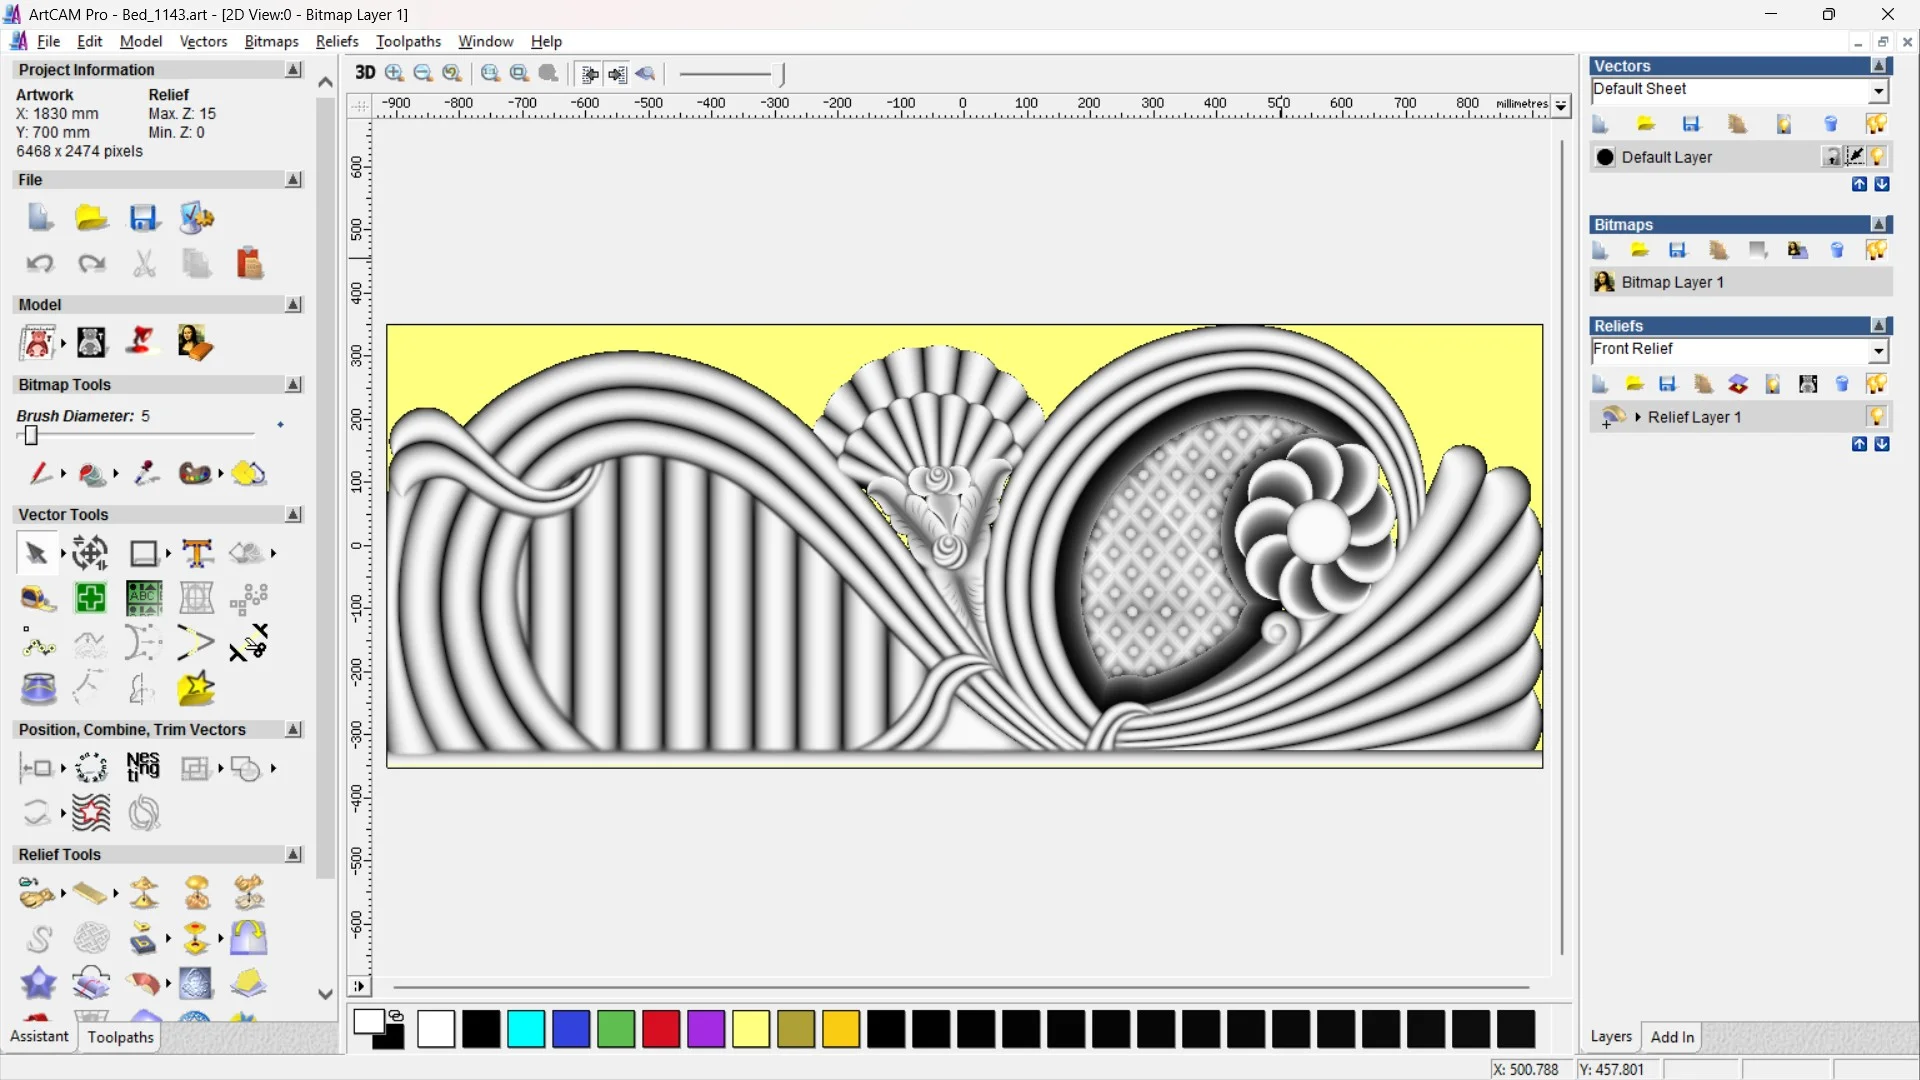The width and height of the screenshot is (1920, 1080).
Task: Collapse the Vector Tools panel section
Action: tap(293, 514)
